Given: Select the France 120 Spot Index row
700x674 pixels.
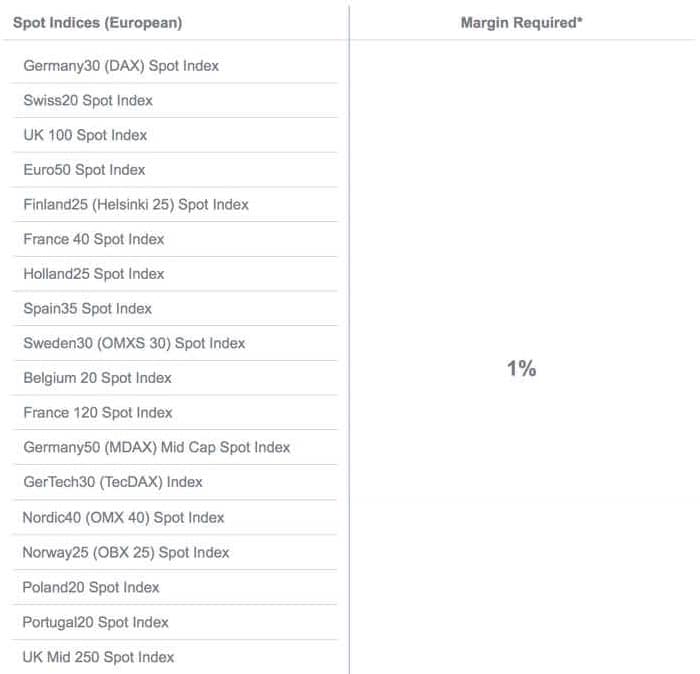Looking at the screenshot, I should 98,413.
